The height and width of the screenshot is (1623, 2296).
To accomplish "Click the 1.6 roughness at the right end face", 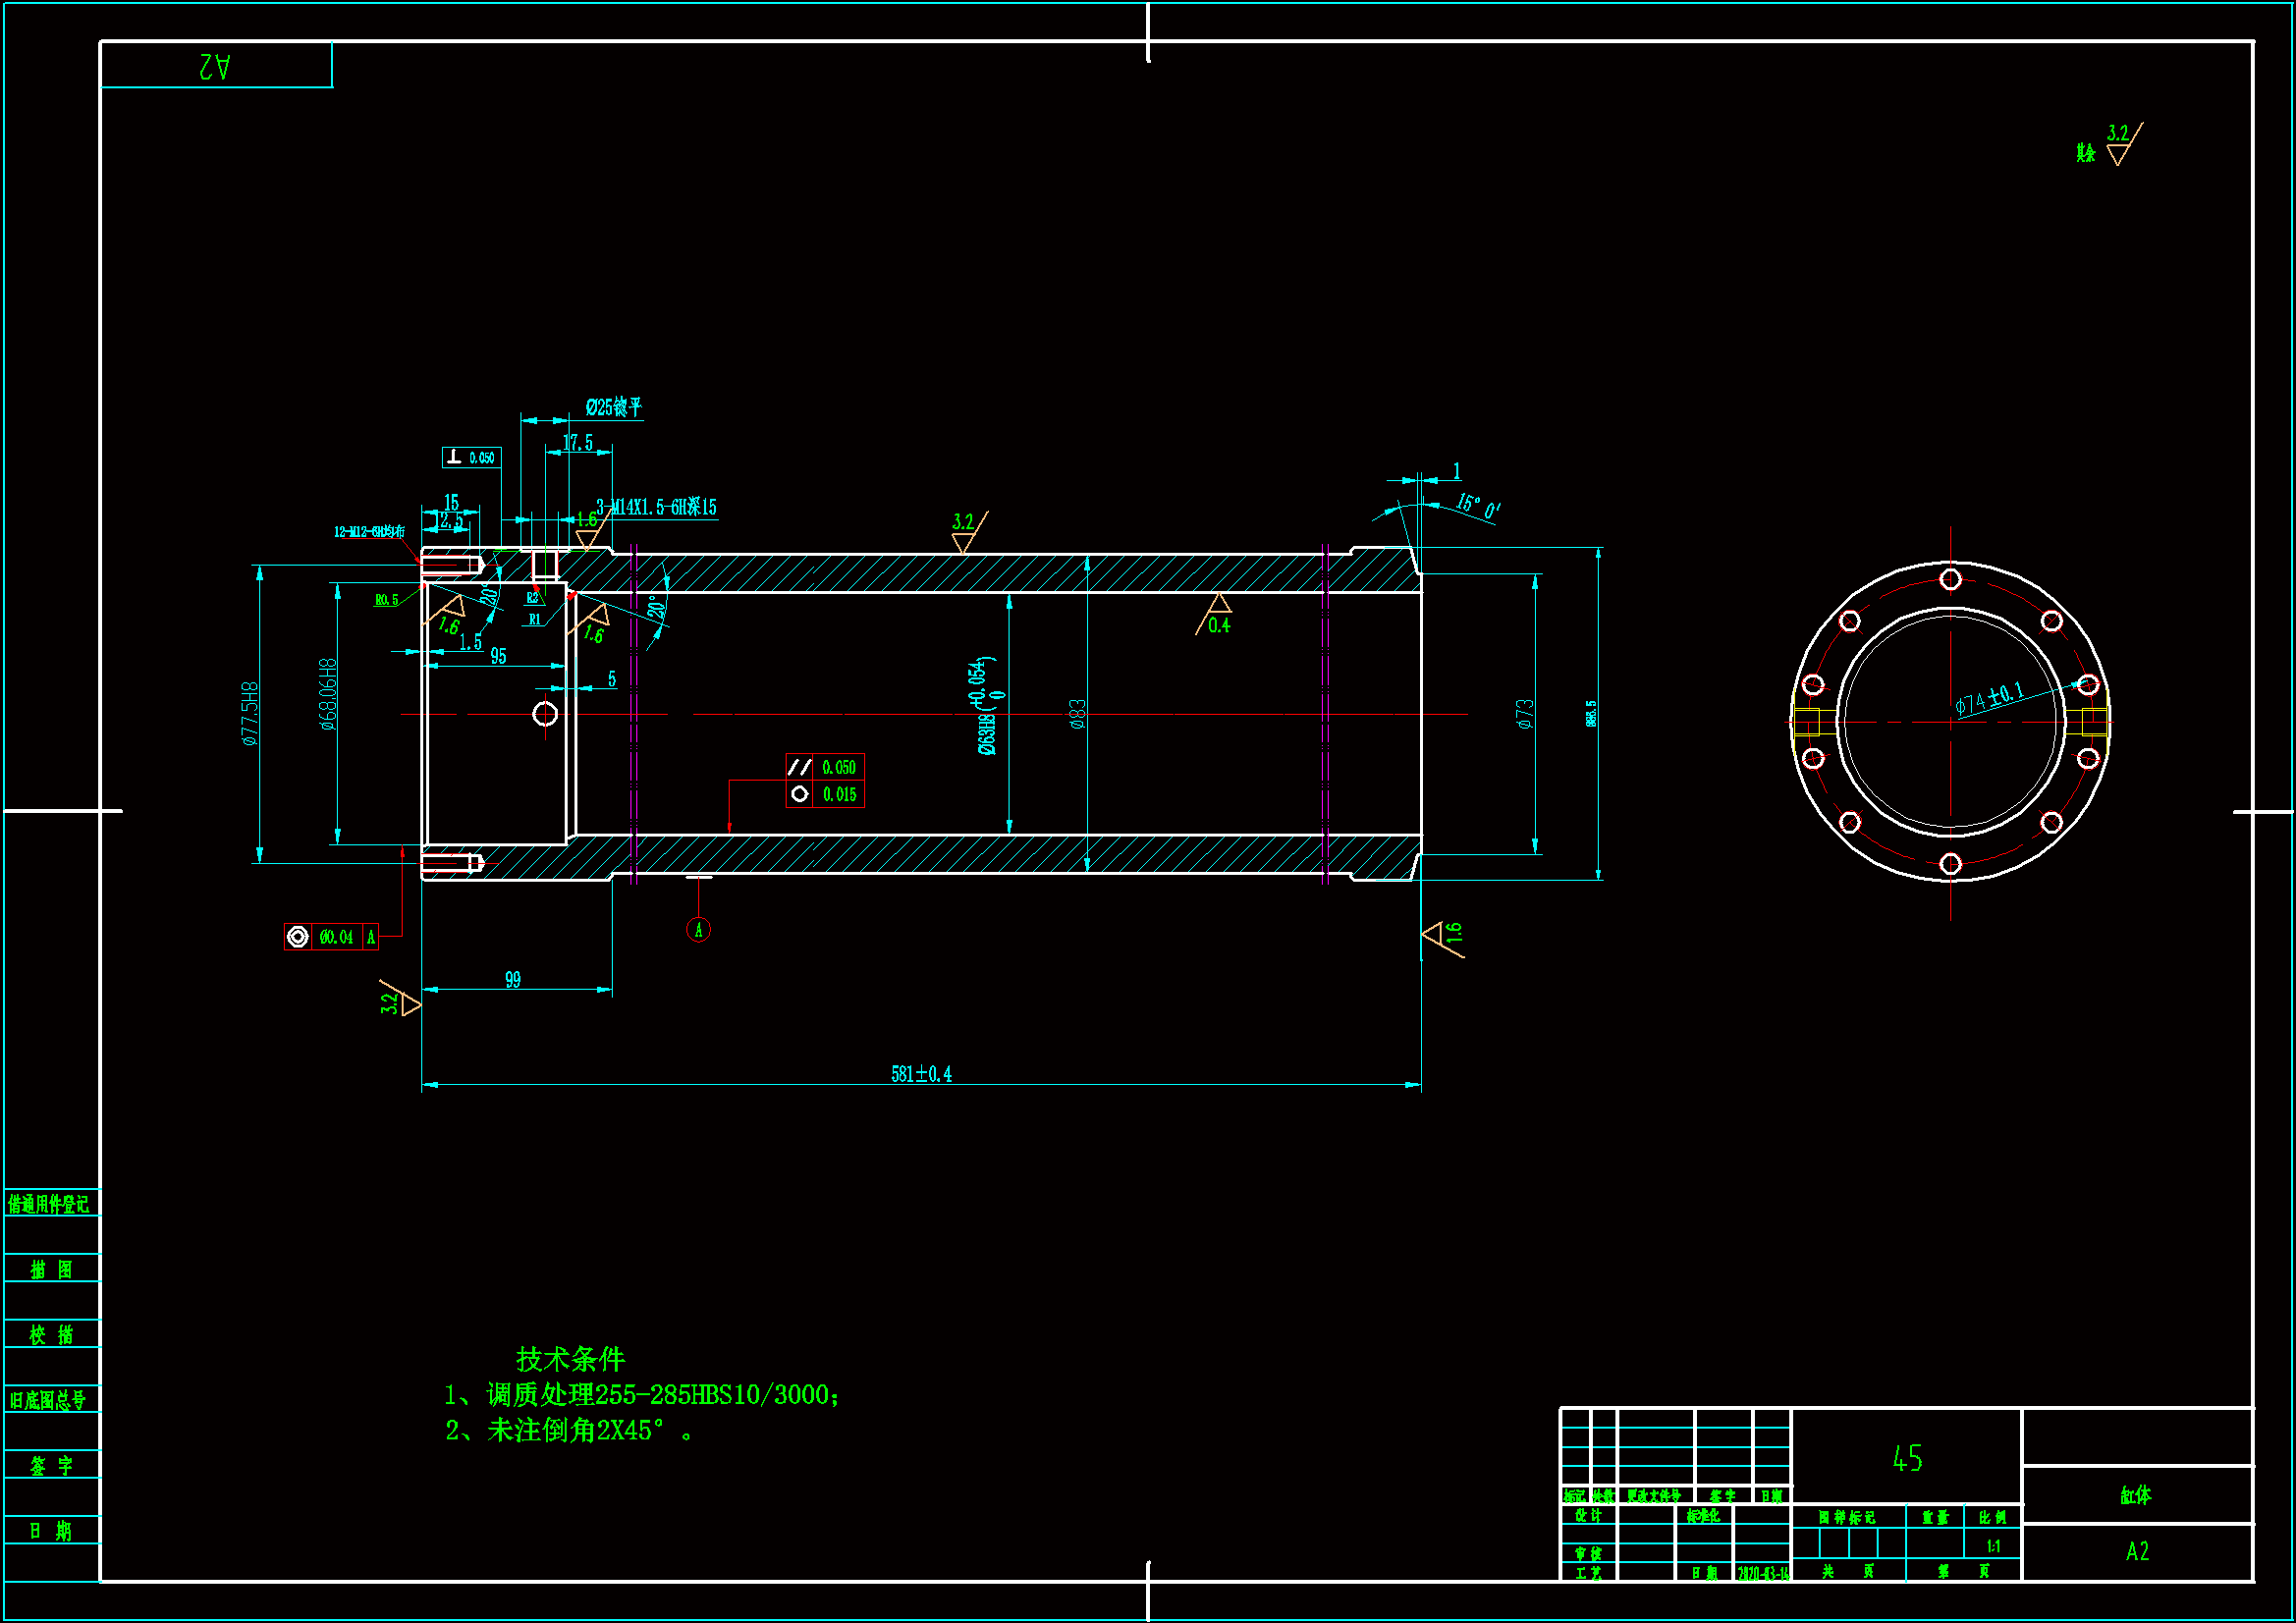I will (1444, 938).
